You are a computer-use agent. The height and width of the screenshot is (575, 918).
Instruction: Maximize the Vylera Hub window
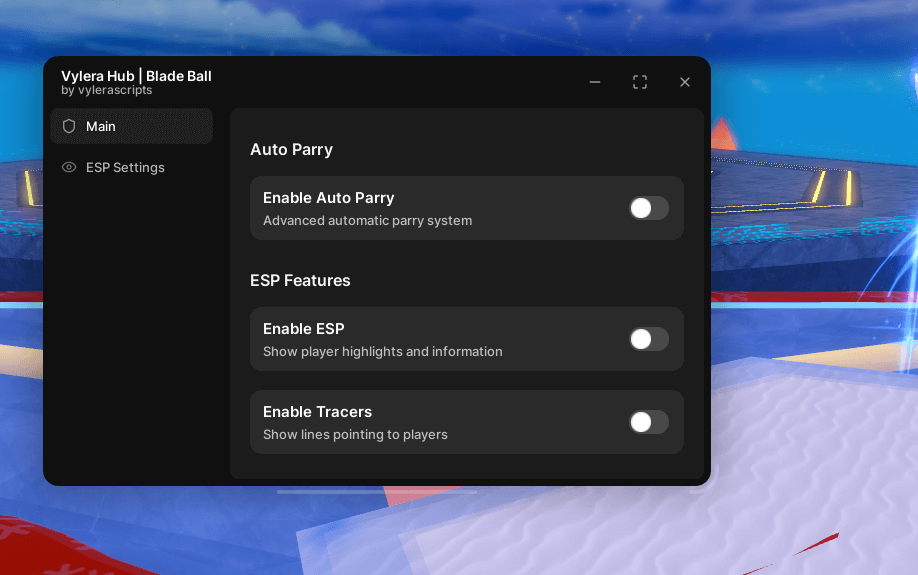click(x=640, y=82)
